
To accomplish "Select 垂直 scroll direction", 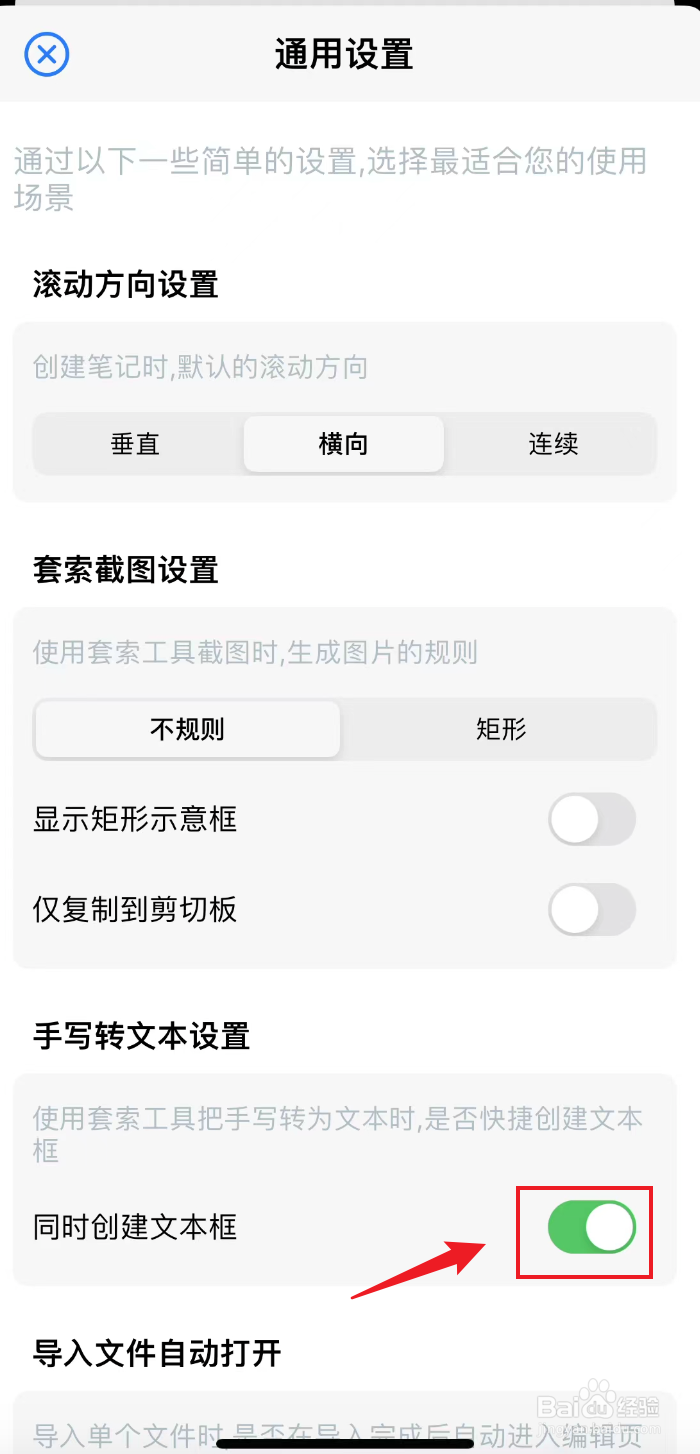I will 135,444.
